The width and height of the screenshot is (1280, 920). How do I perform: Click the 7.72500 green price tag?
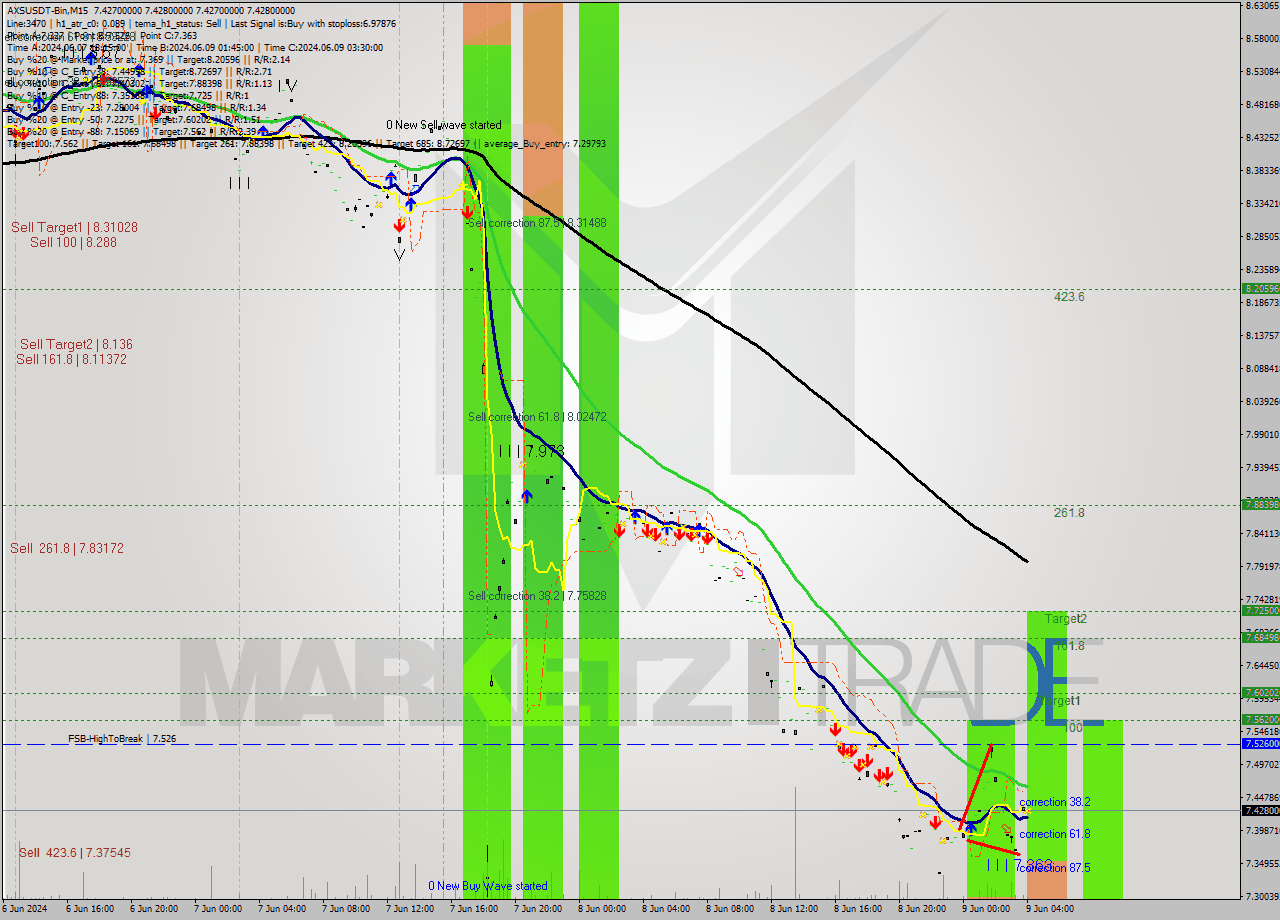[1260, 610]
